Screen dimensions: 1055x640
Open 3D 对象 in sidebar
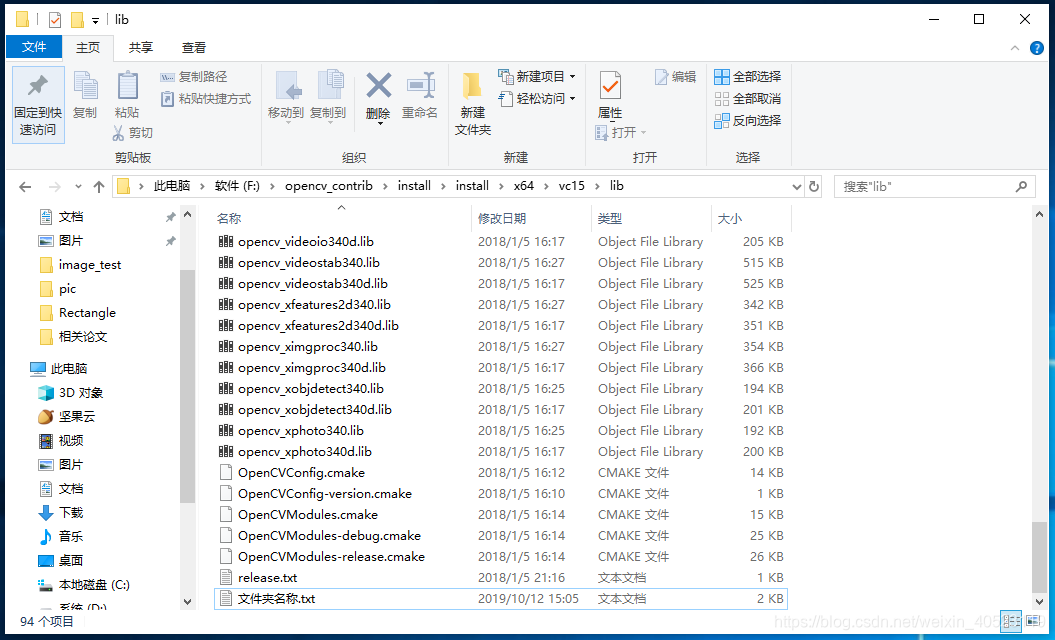[x=71, y=393]
